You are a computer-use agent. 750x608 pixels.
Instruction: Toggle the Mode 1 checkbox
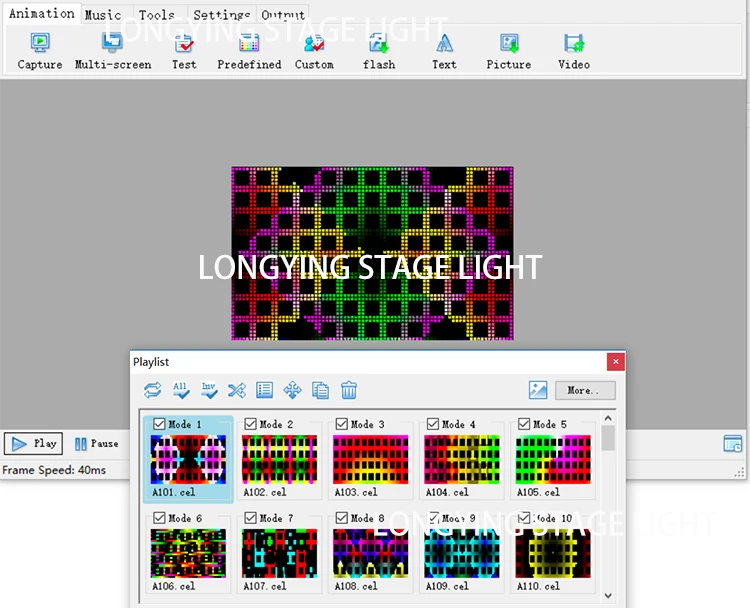pos(159,424)
